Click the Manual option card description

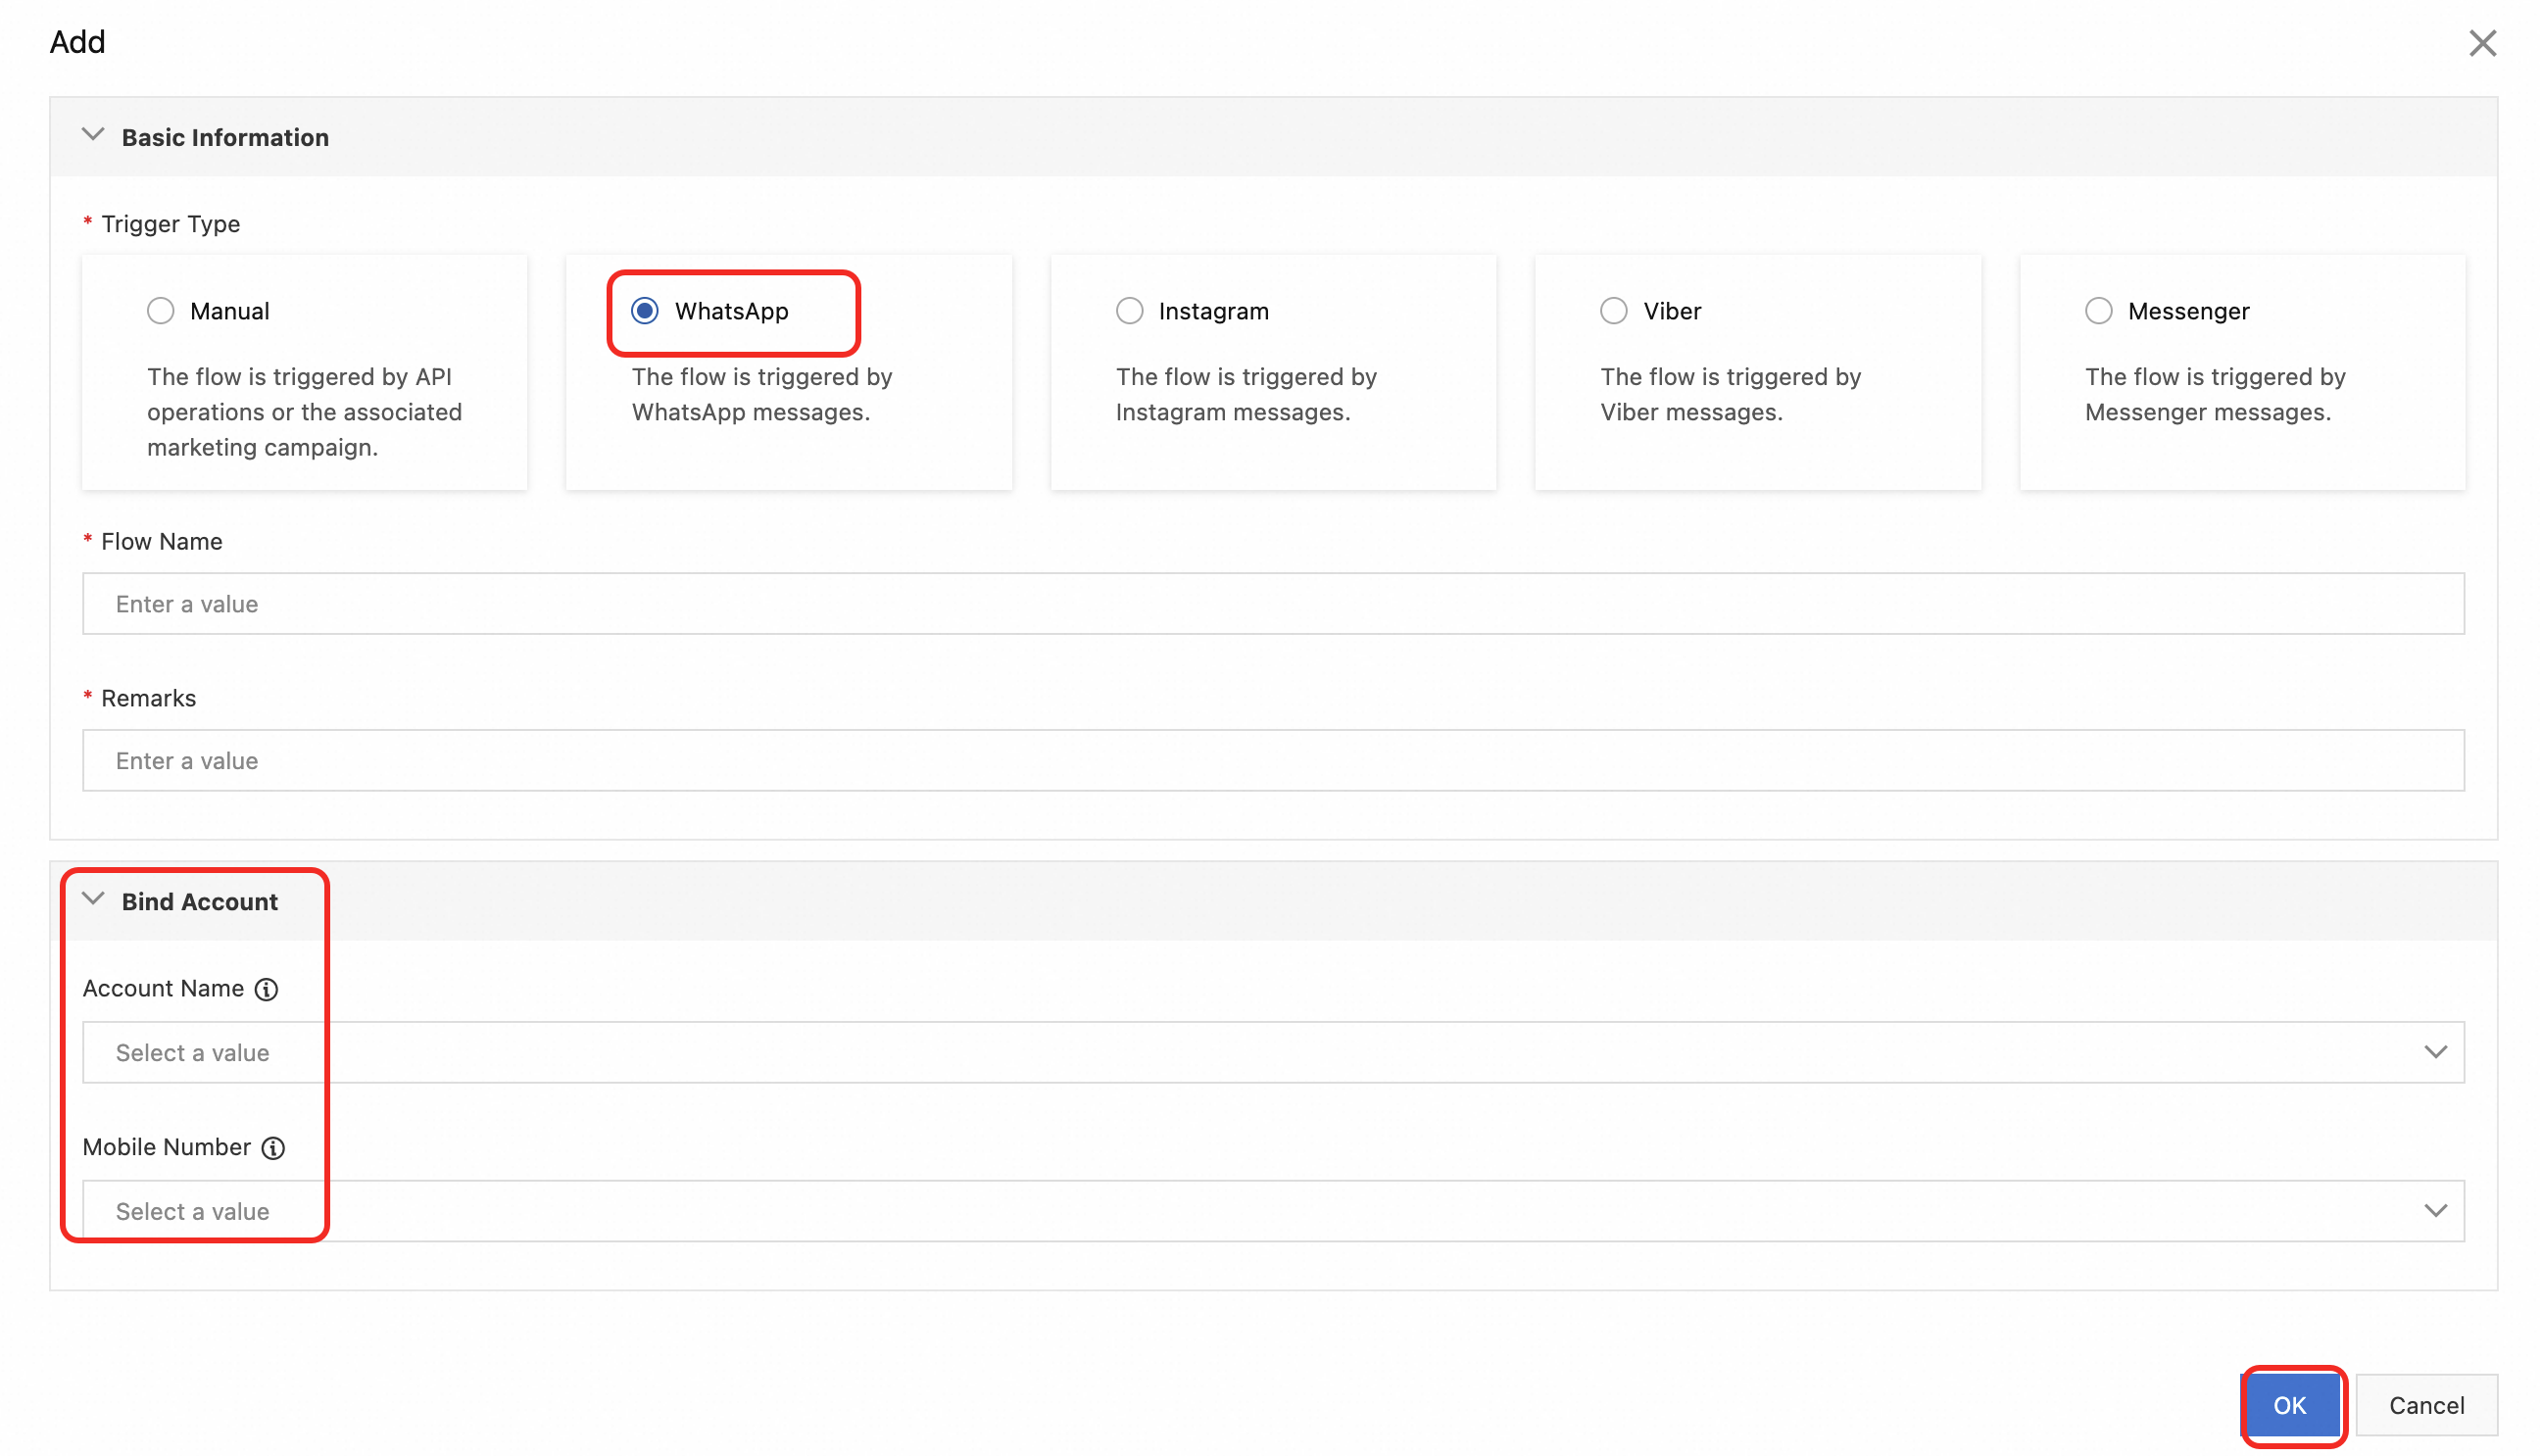pos(304,412)
